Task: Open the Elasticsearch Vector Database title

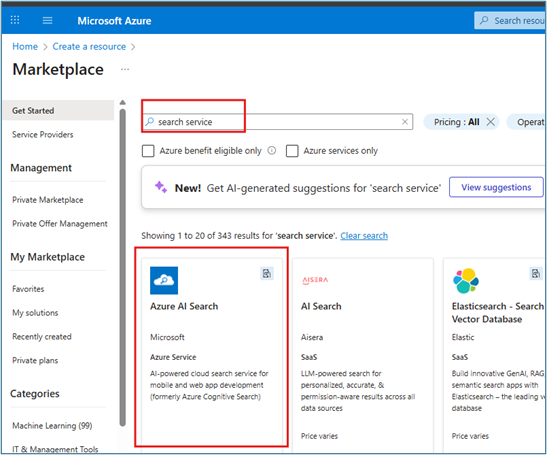Action: point(497,313)
